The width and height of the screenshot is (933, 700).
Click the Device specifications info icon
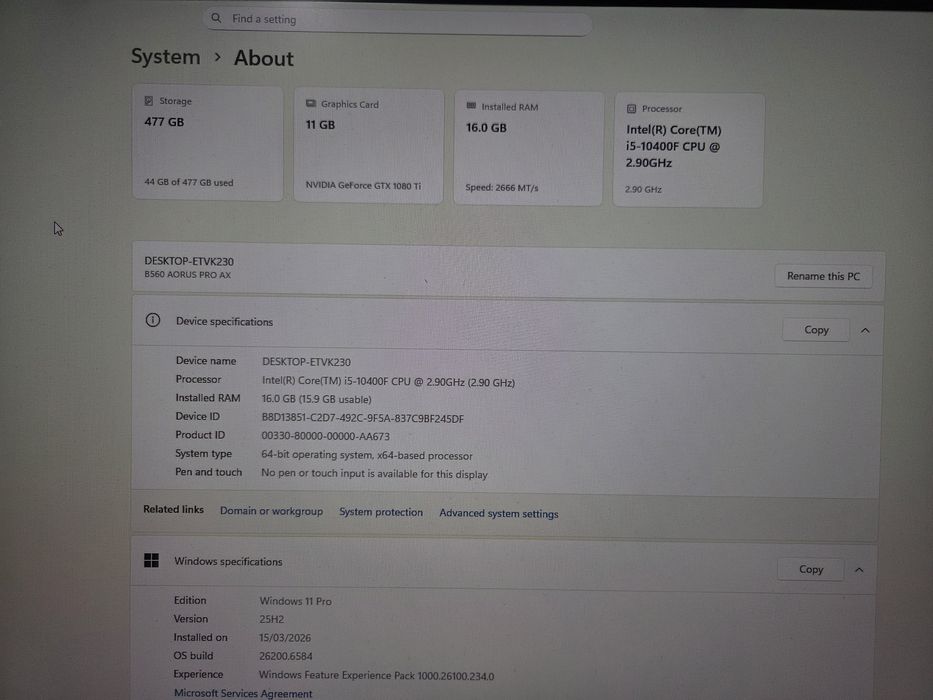153,320
